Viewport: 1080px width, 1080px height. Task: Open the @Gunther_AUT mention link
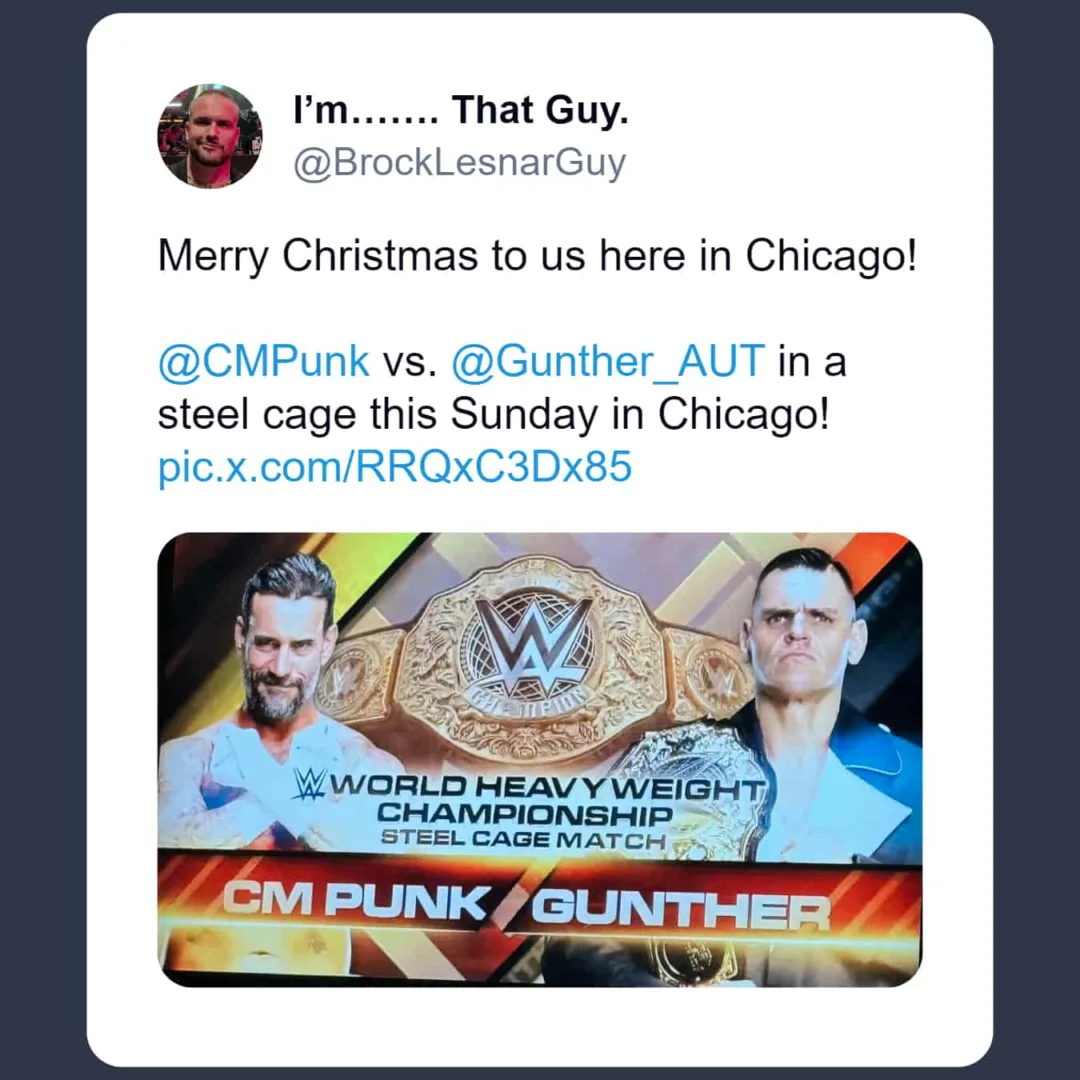[x=608, y=361]
